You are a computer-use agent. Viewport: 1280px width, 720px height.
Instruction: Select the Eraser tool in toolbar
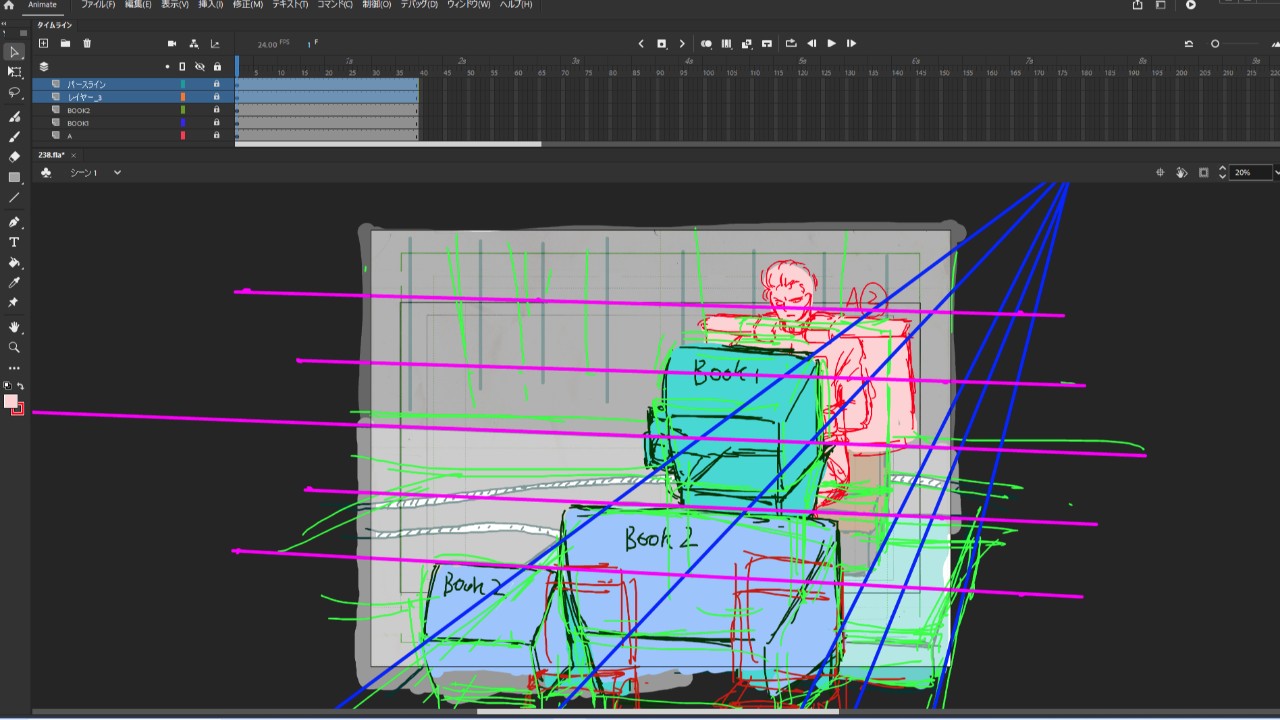pyautogui.click(x=14, y=157)
